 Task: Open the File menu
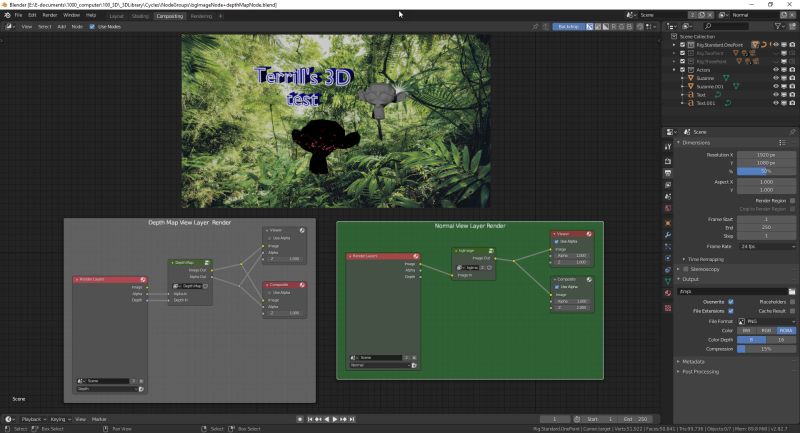(18, 15)
